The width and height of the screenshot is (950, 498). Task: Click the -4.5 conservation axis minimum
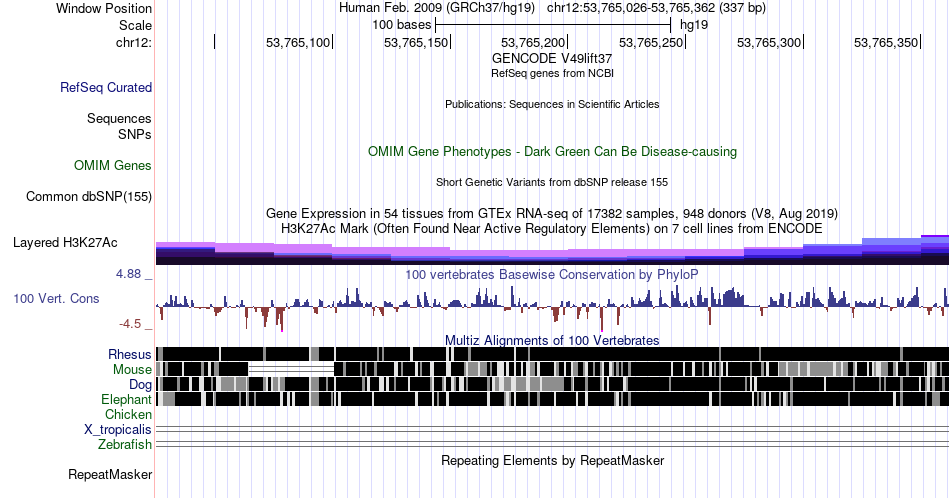tap(130, 324)
